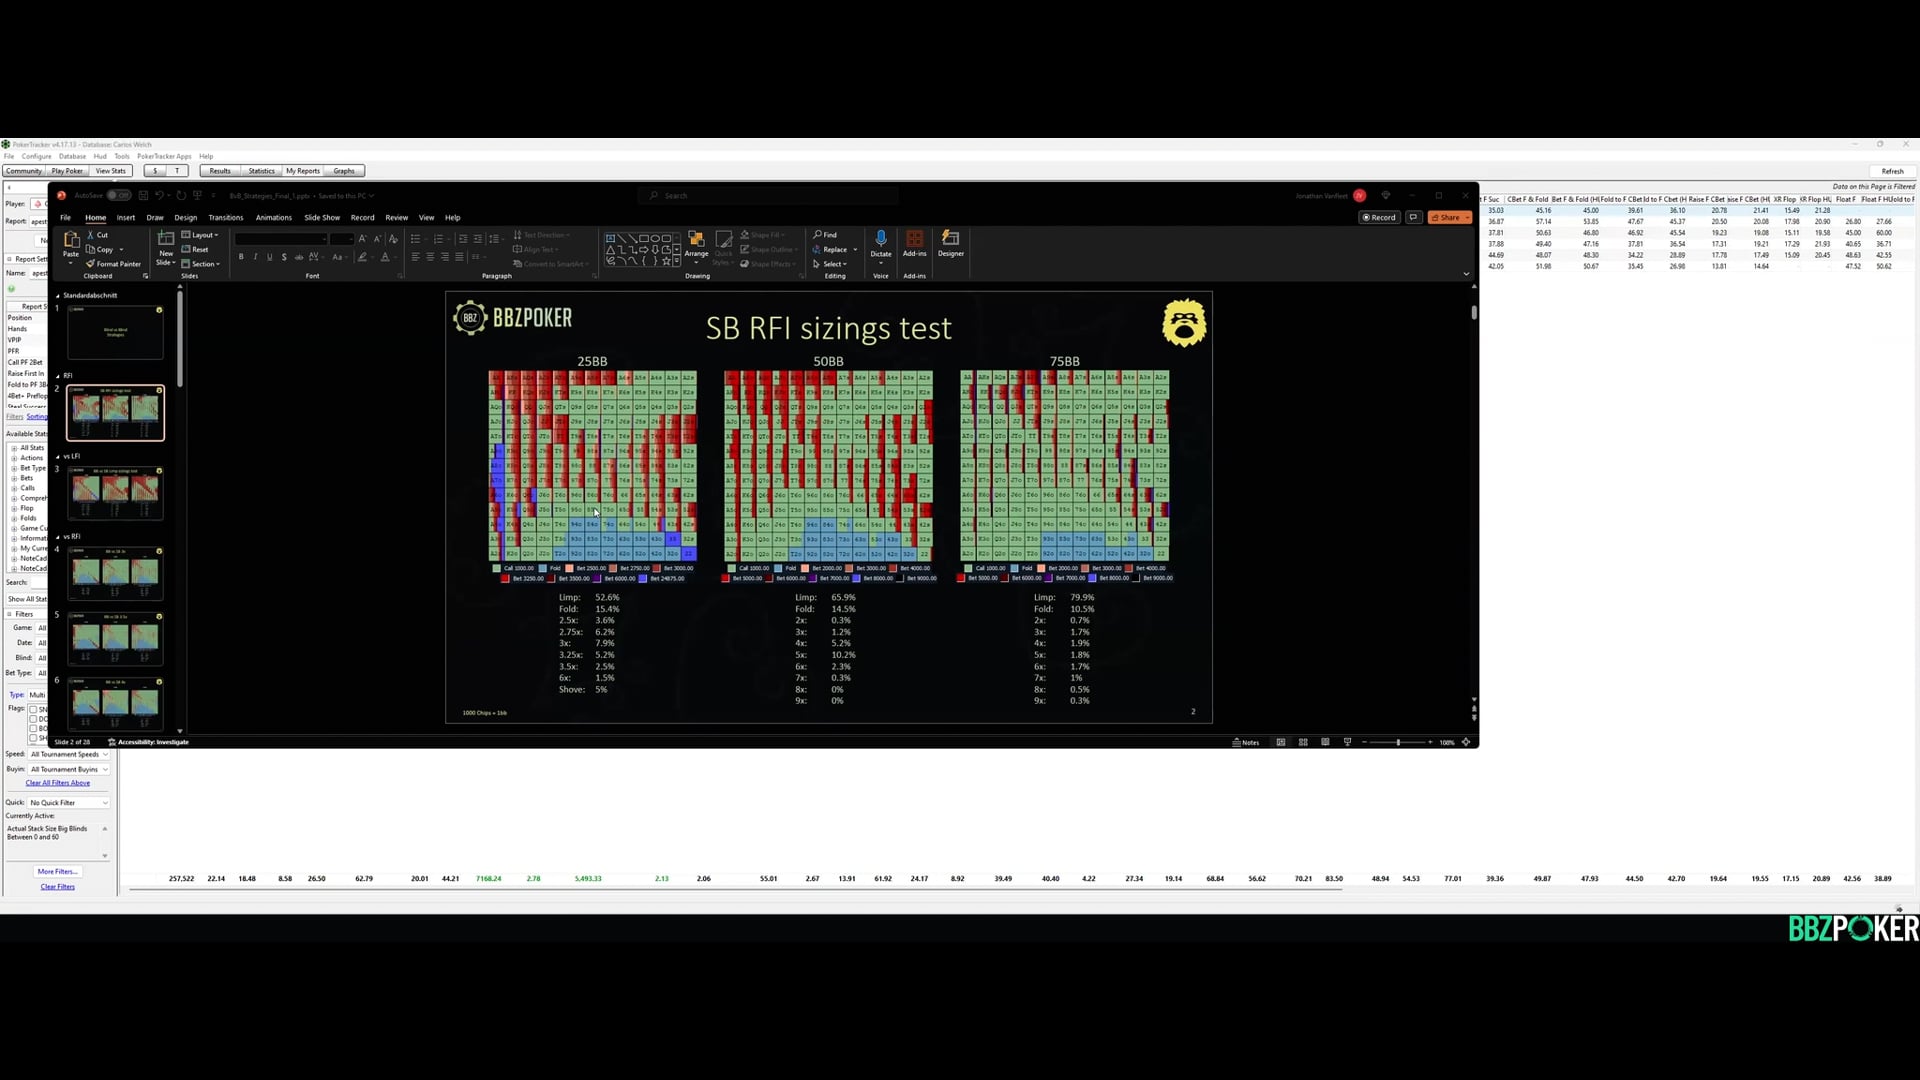
Task: Click the Find magnifier icon
Action: (x=819, y=235)
